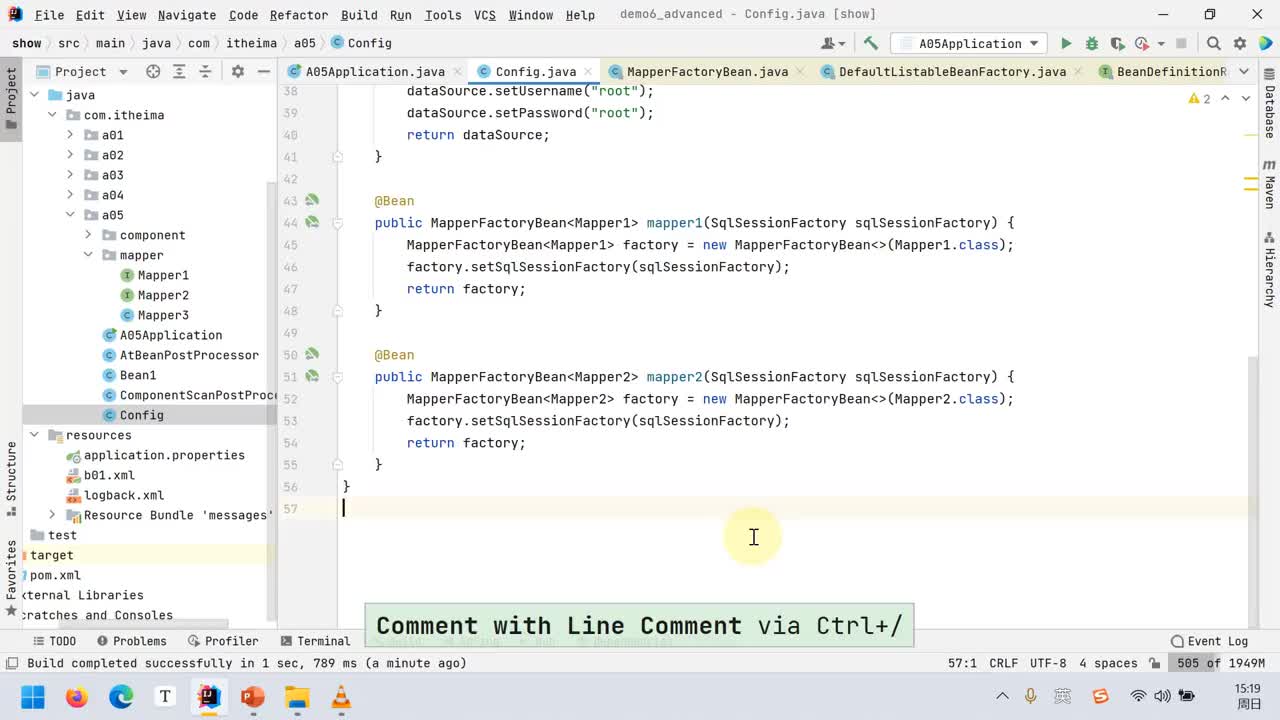
Task: Switch to MapperFactoryBean.java tab
Action: point(707,71)
